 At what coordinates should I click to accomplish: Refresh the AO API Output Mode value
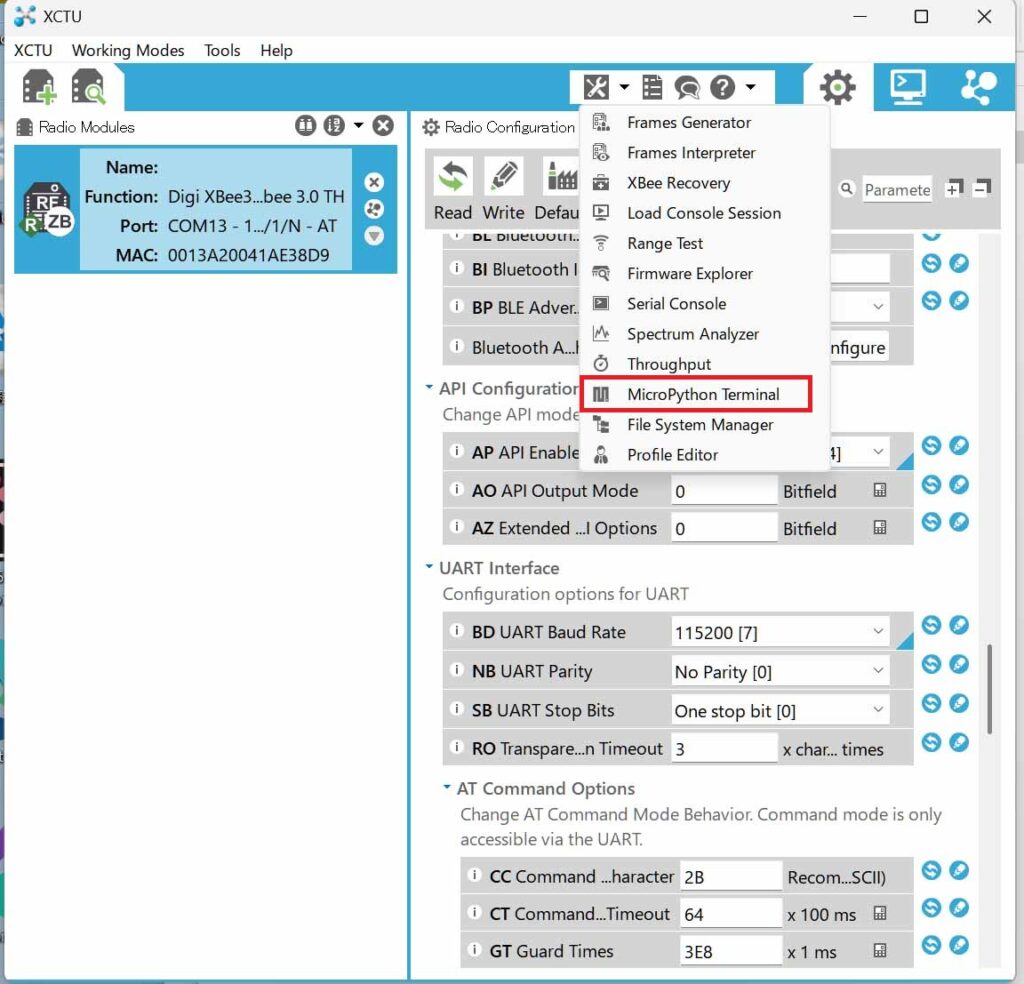click(x=931, y=484)
